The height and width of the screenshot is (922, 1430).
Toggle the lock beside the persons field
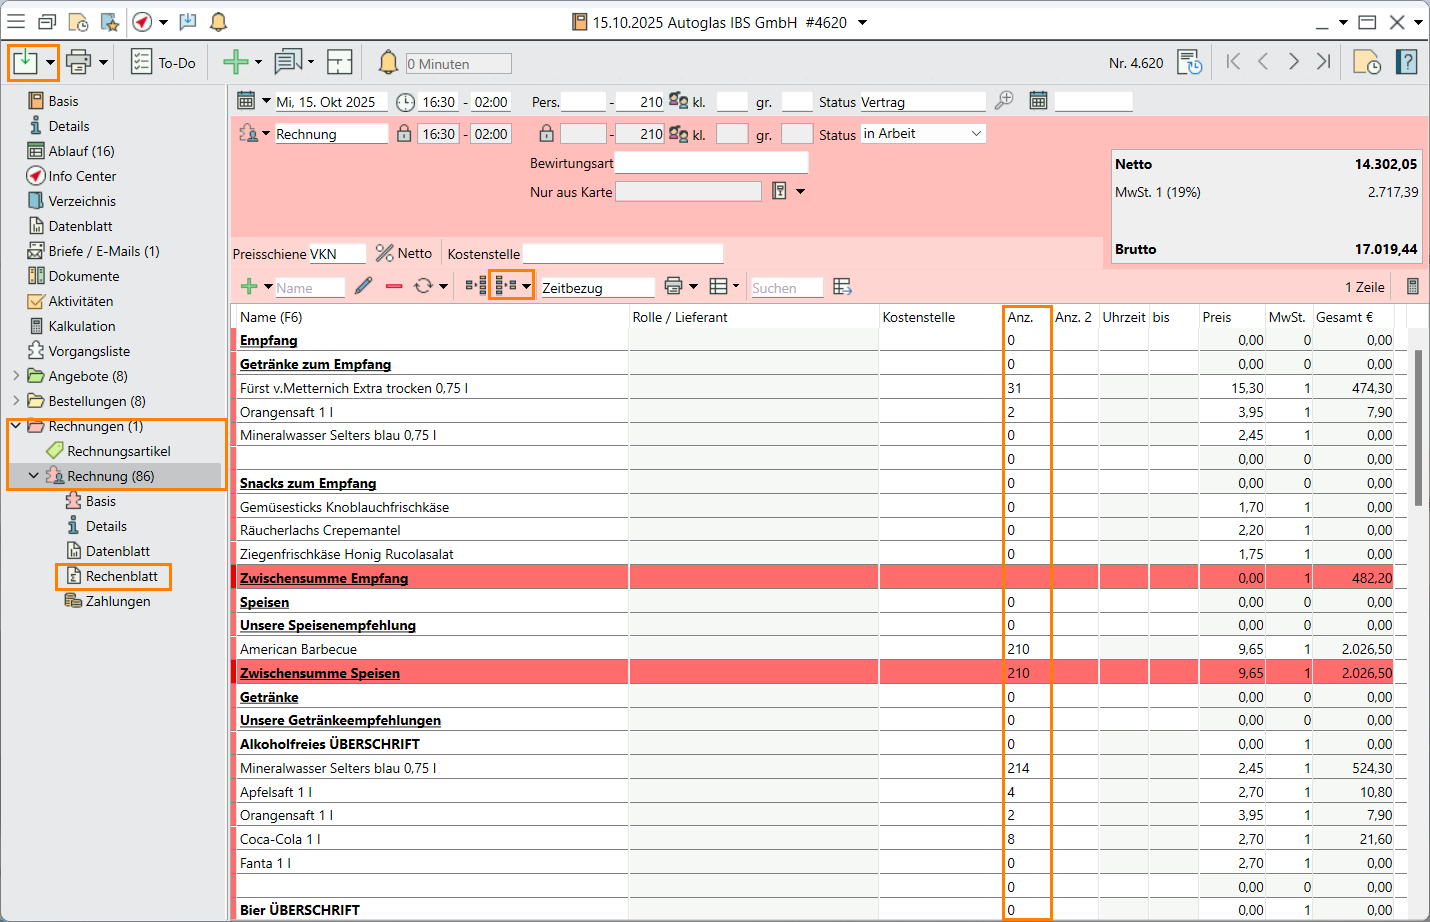click(546, 134)
